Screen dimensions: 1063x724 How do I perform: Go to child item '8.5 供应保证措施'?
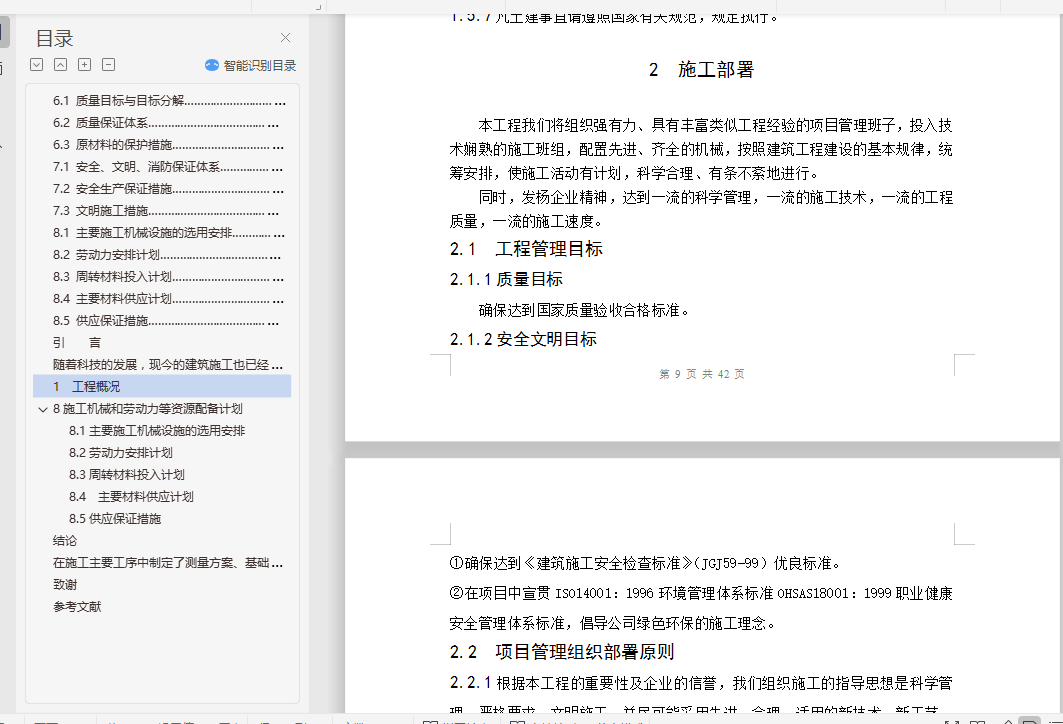click(x=115, y=519)
